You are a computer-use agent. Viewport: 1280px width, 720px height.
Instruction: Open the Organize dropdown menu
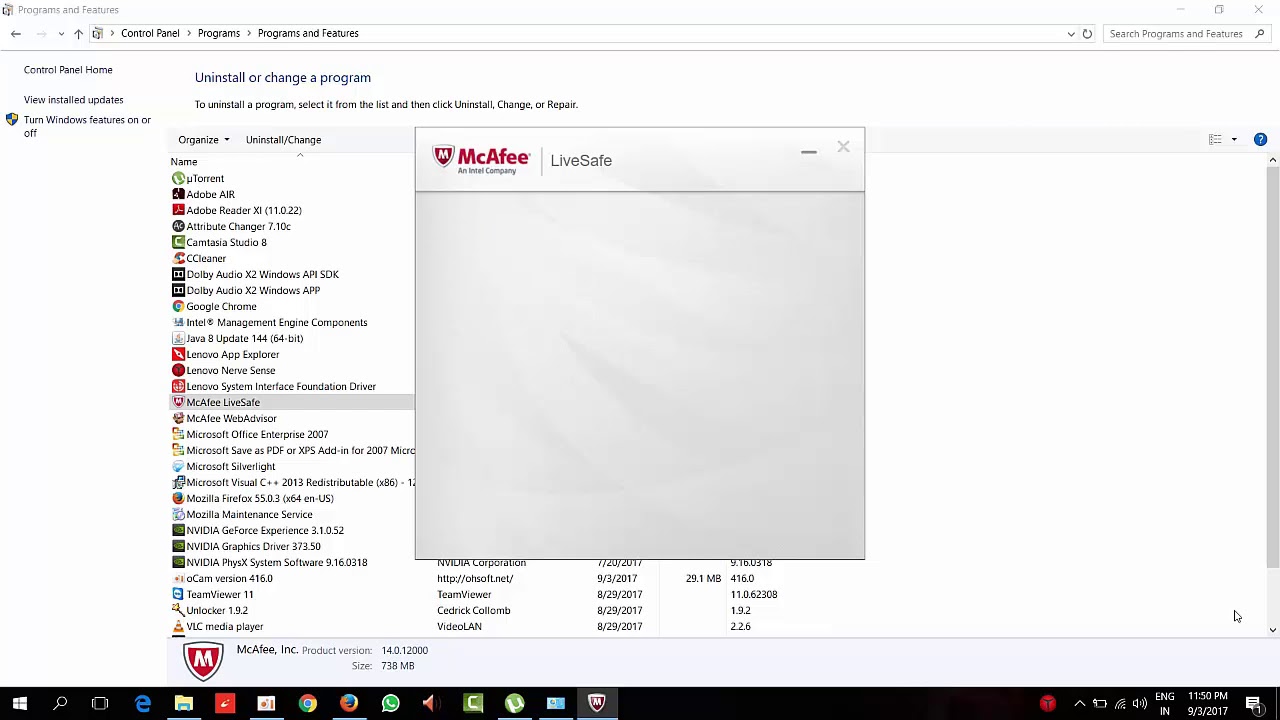click(x=204, y=140)
